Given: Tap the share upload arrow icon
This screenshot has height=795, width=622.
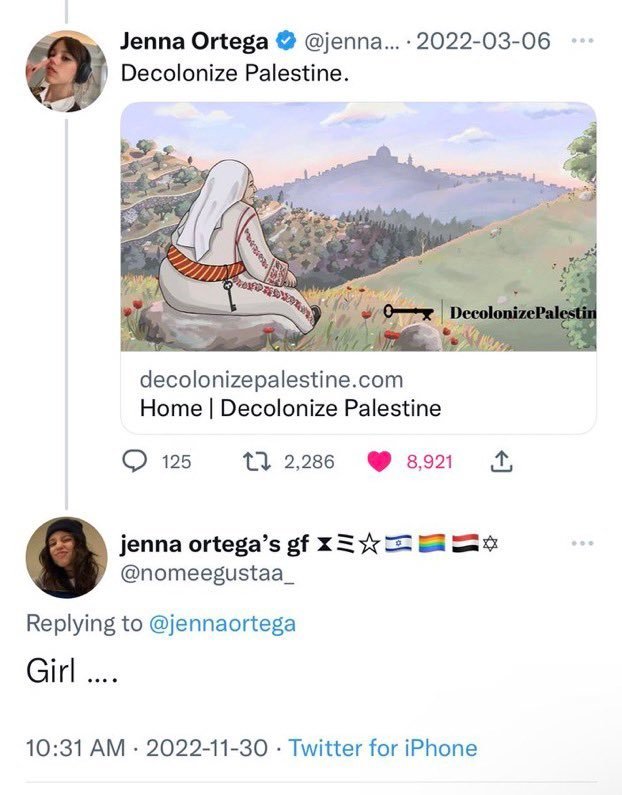Looking at the screenshot, I should (501, 461).
